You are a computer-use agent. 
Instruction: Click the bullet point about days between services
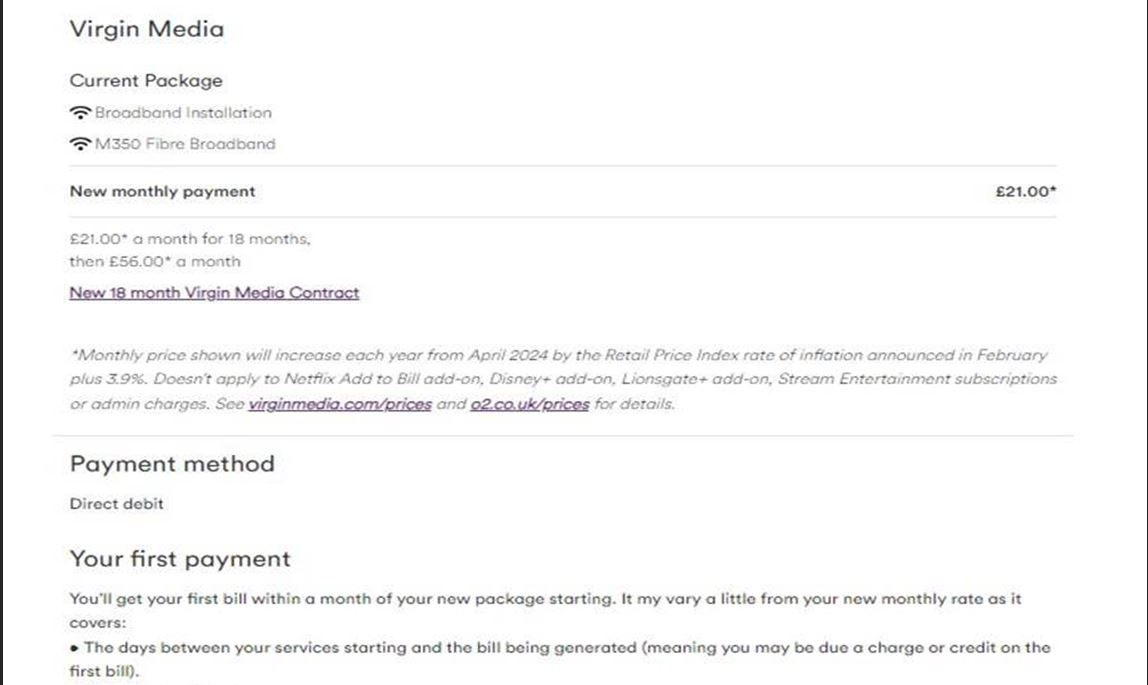click(560, 659)
